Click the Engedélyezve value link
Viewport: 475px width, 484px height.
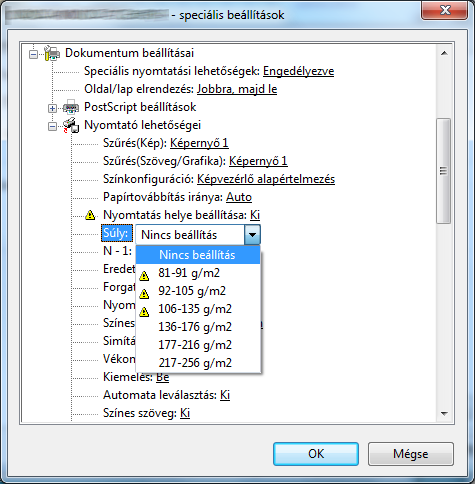[298, 71]
